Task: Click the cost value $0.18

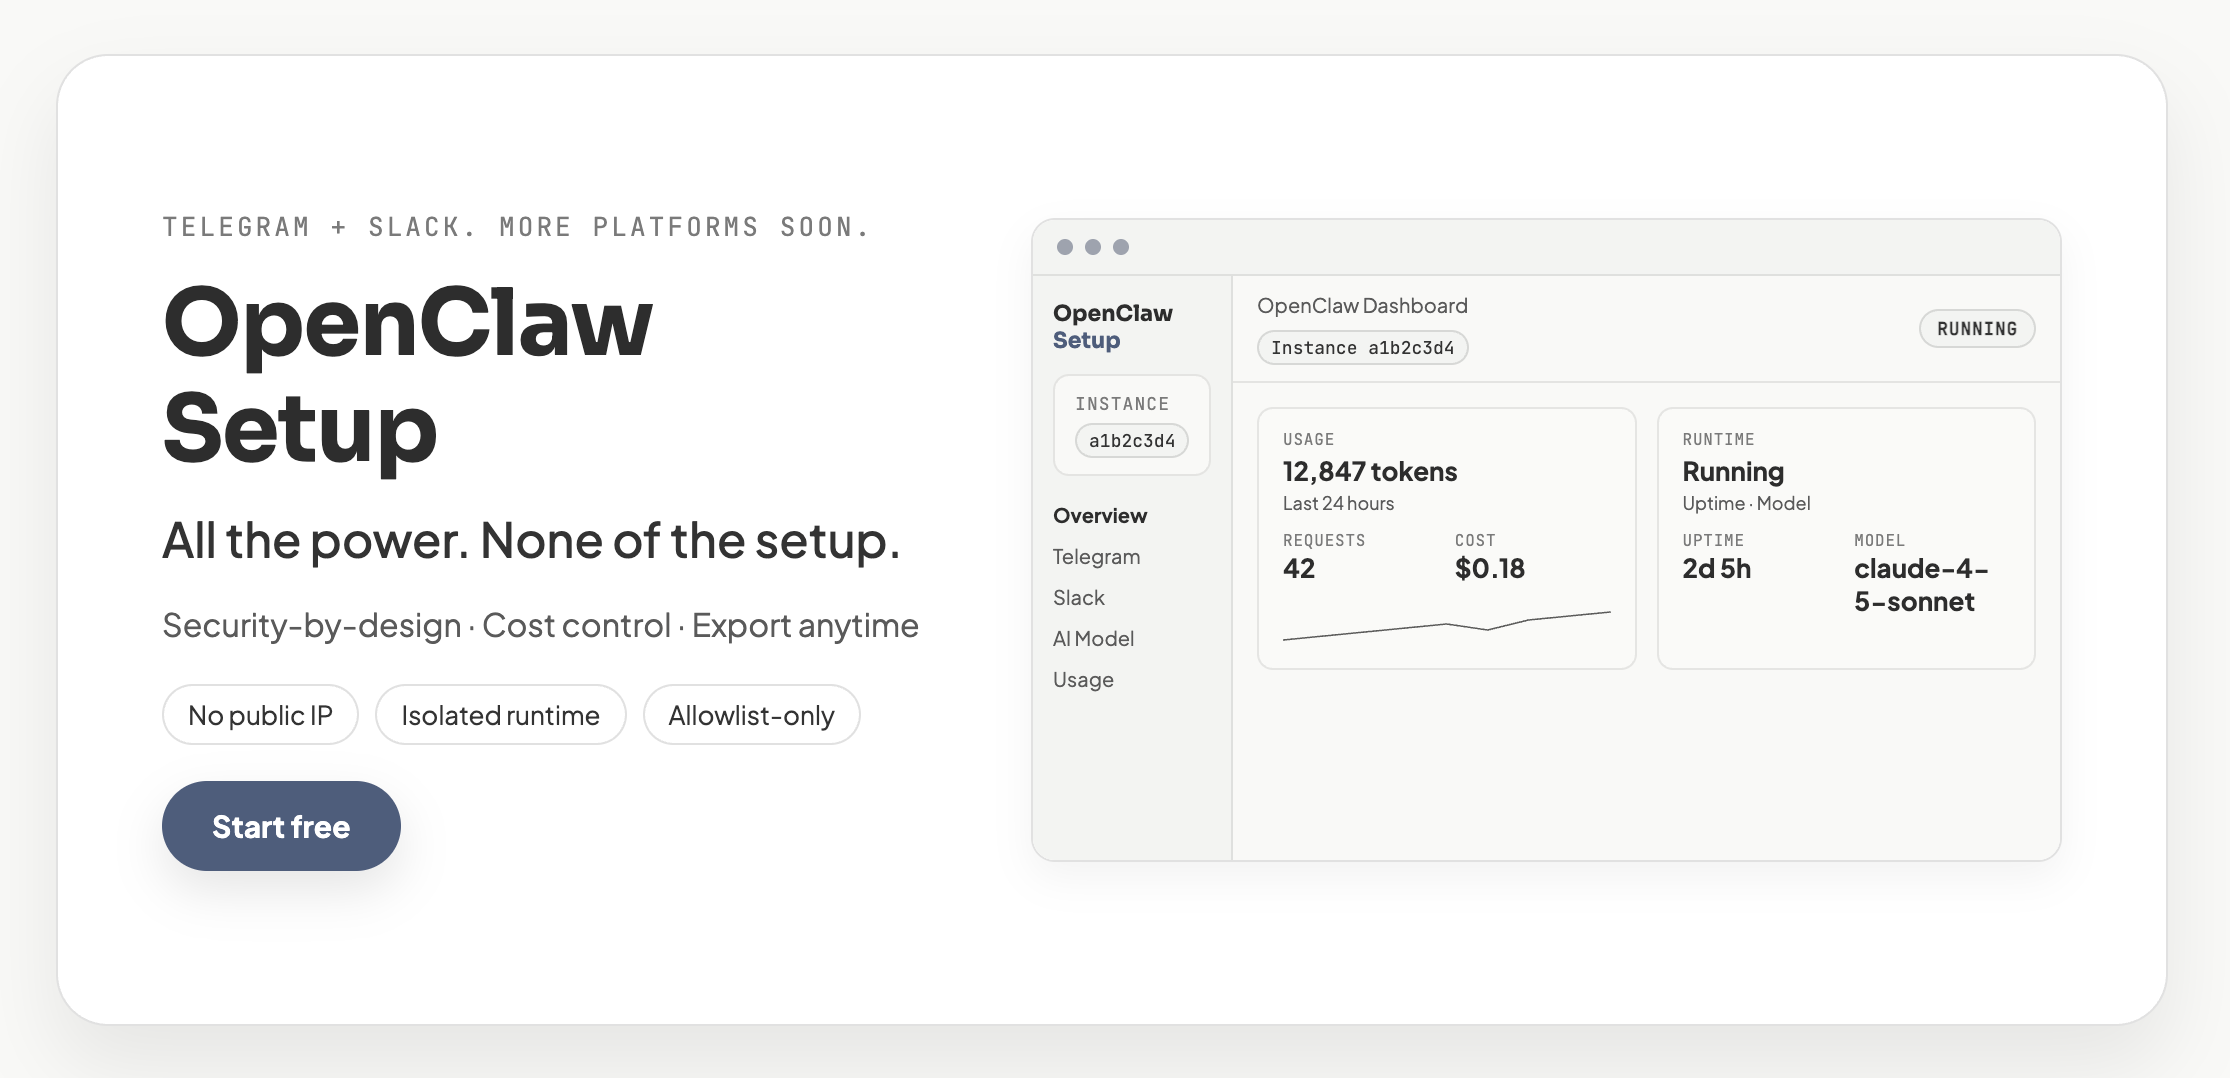Action: pyautogui.click(x=1490, y=568)
